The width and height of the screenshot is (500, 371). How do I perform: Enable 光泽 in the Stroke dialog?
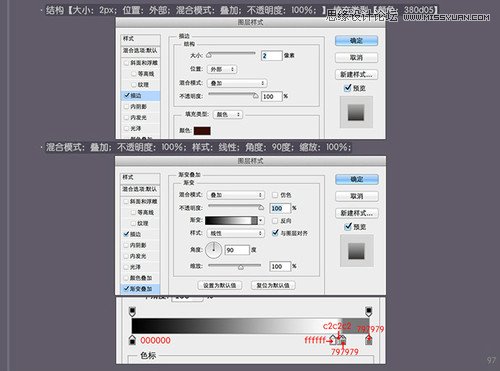pos(126,128)
